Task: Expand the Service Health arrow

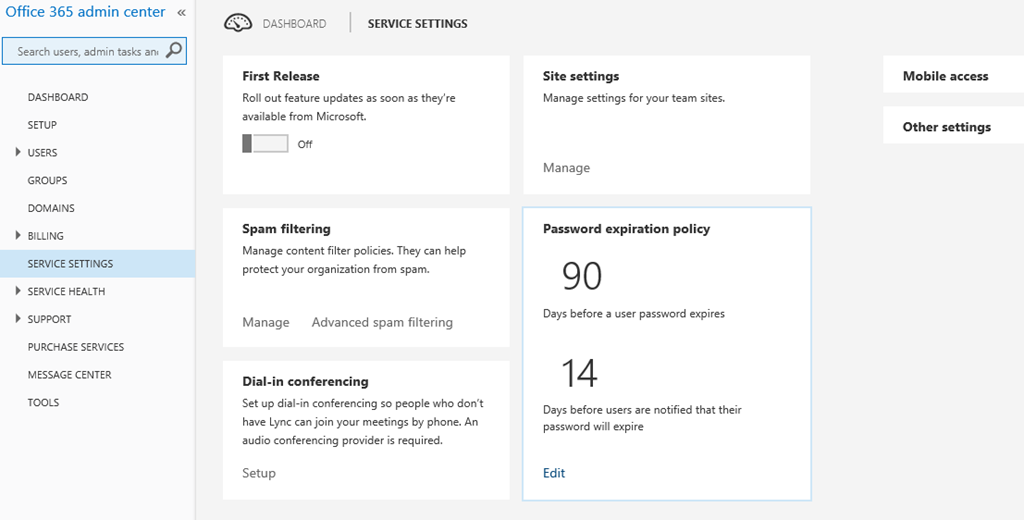Action: point(18,292)
